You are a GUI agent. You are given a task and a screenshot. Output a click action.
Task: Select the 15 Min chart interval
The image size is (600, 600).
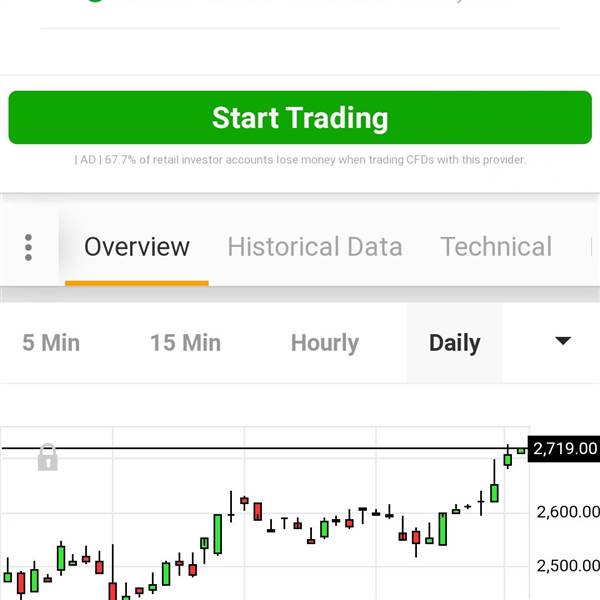tap(186, 343)
